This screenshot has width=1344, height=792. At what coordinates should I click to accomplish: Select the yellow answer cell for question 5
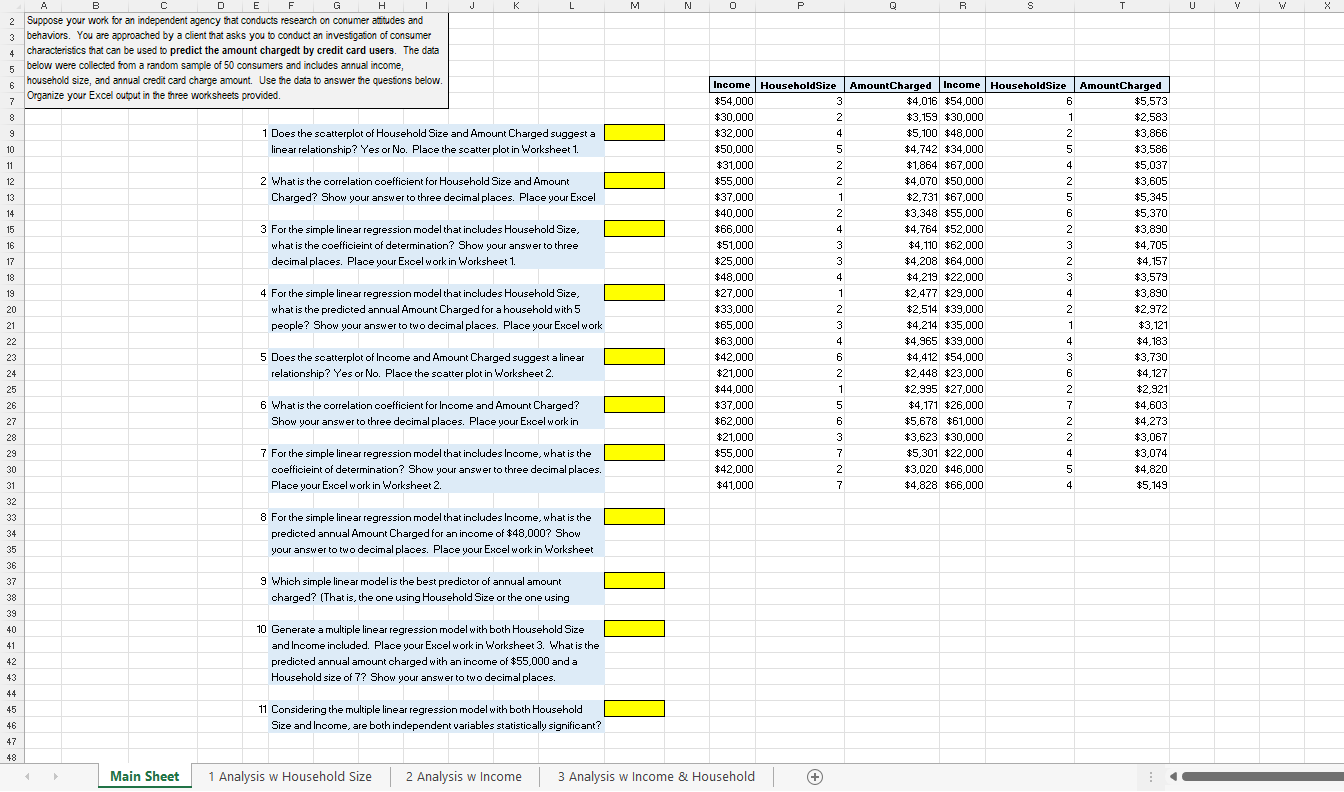coord(635,357)
